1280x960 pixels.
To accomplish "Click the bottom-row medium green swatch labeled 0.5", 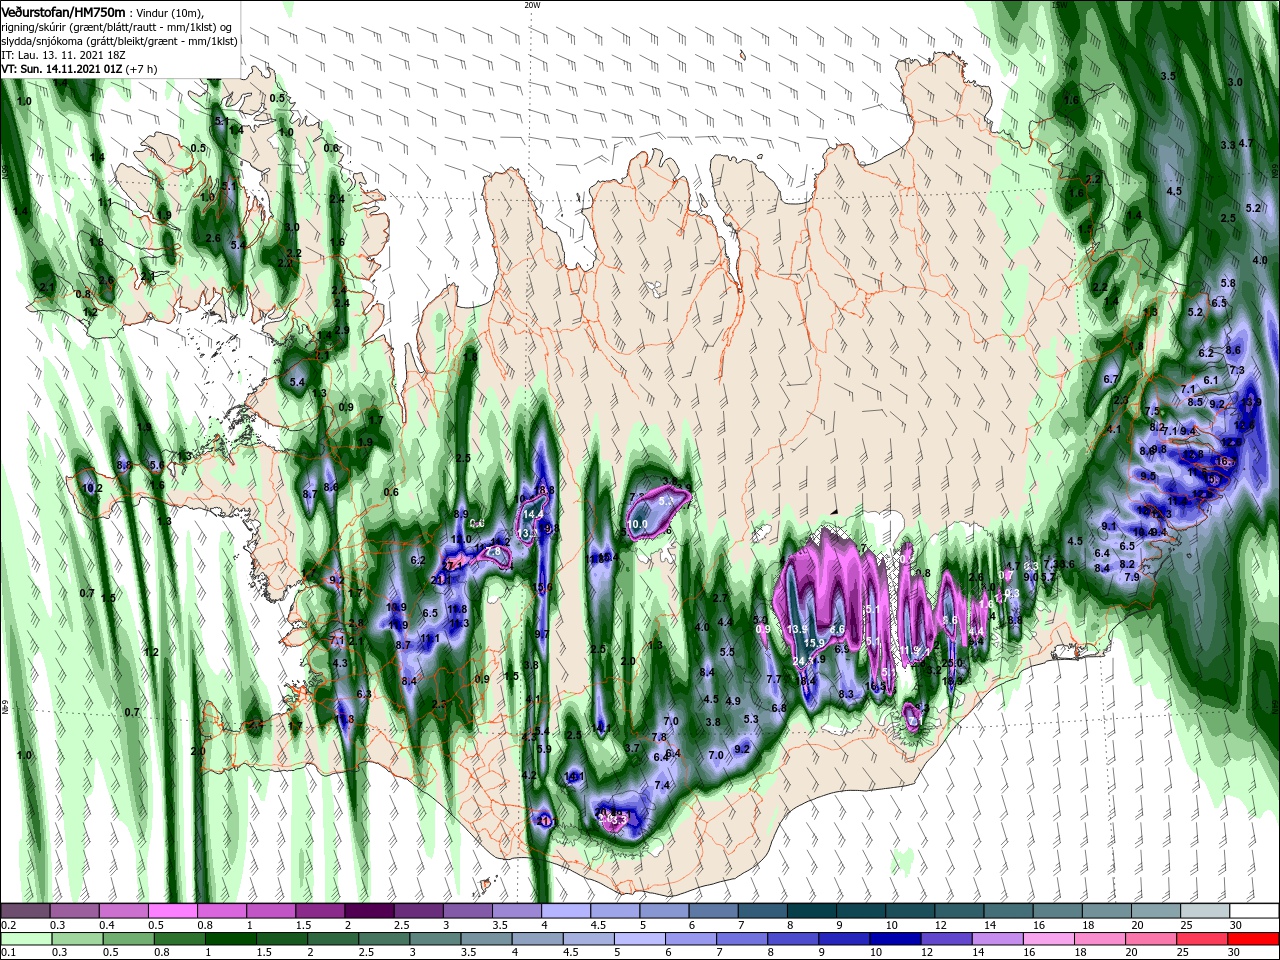I will click(x=128, y=939).
